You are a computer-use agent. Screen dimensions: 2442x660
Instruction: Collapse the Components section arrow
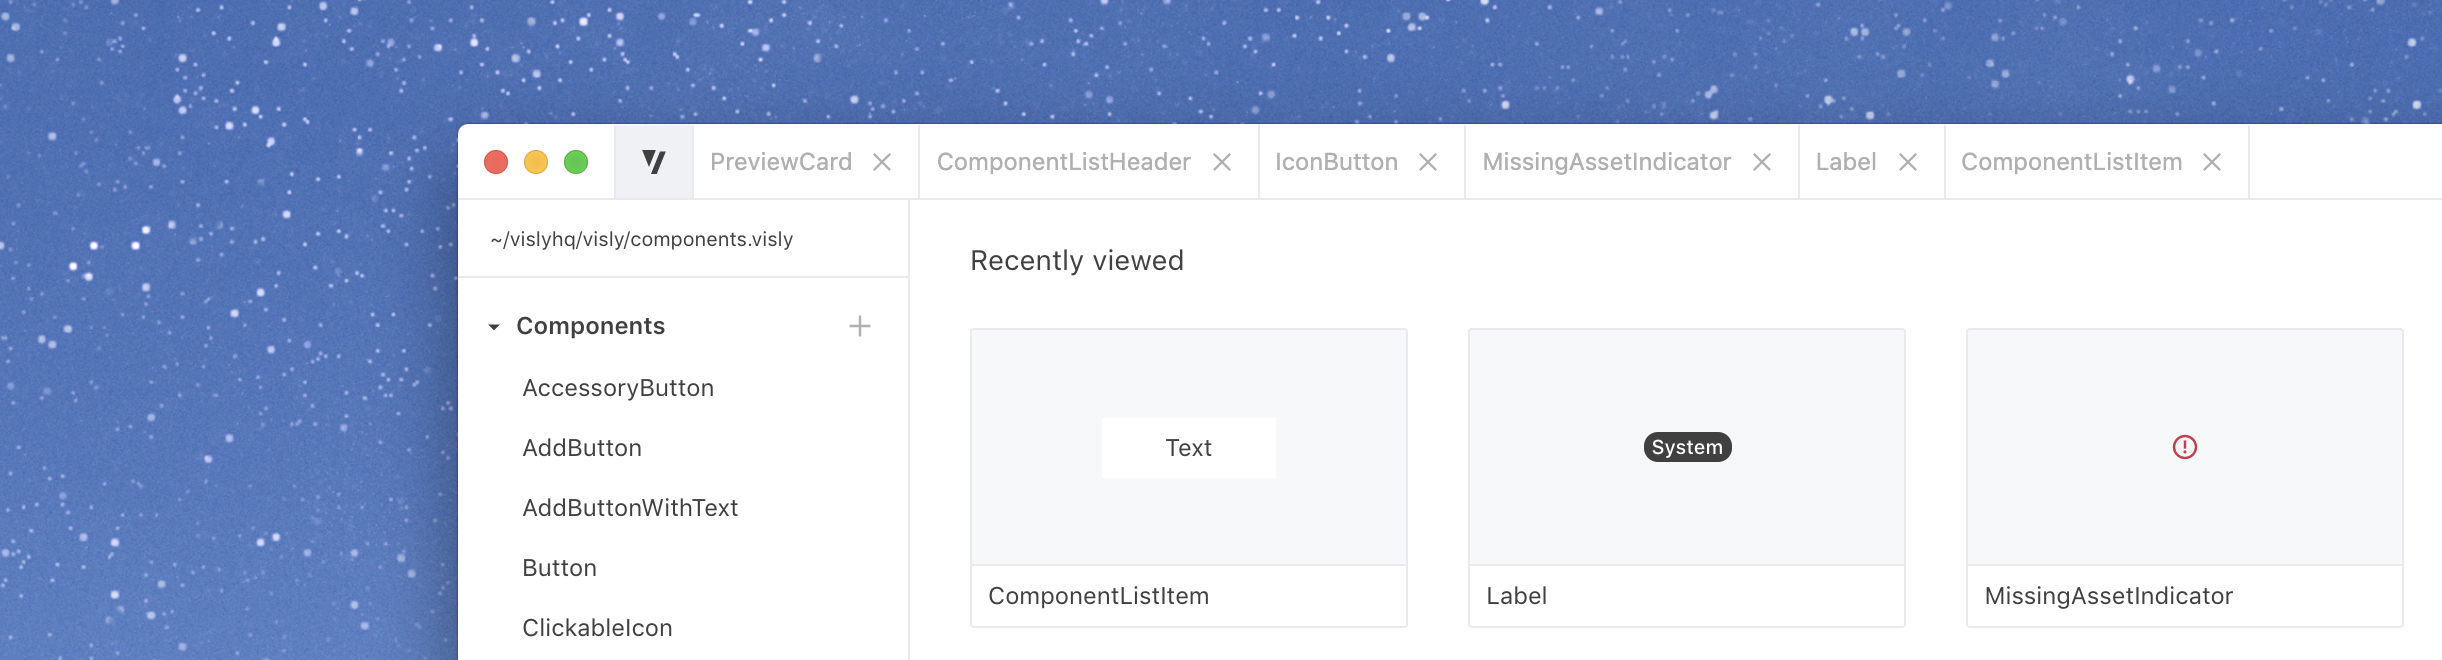[493, 327]
